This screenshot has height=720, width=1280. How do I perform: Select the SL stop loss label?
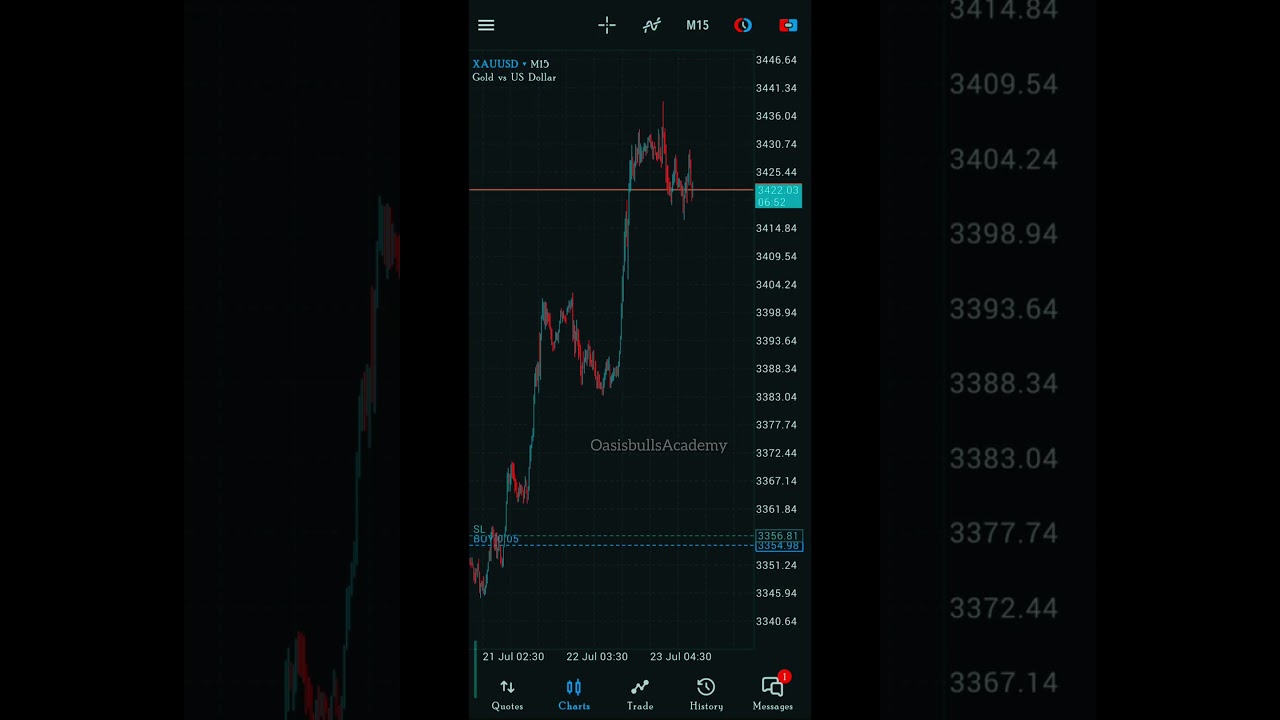[x=479, y=529]
